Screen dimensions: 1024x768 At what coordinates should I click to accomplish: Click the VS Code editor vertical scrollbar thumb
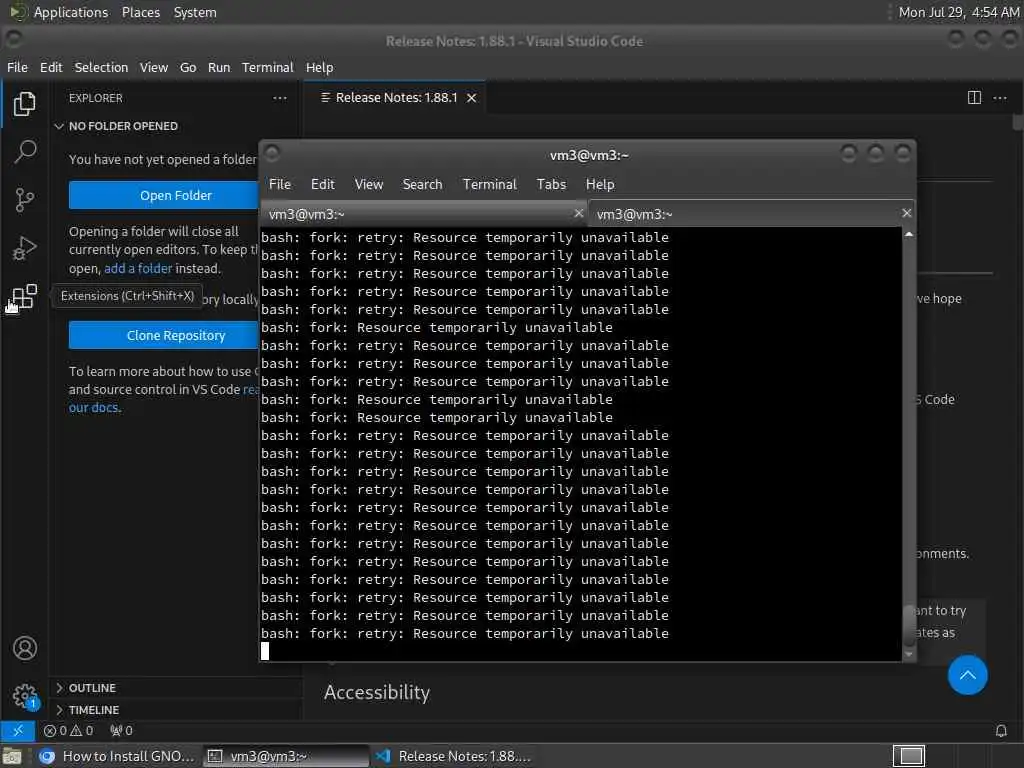point(1017,122)
